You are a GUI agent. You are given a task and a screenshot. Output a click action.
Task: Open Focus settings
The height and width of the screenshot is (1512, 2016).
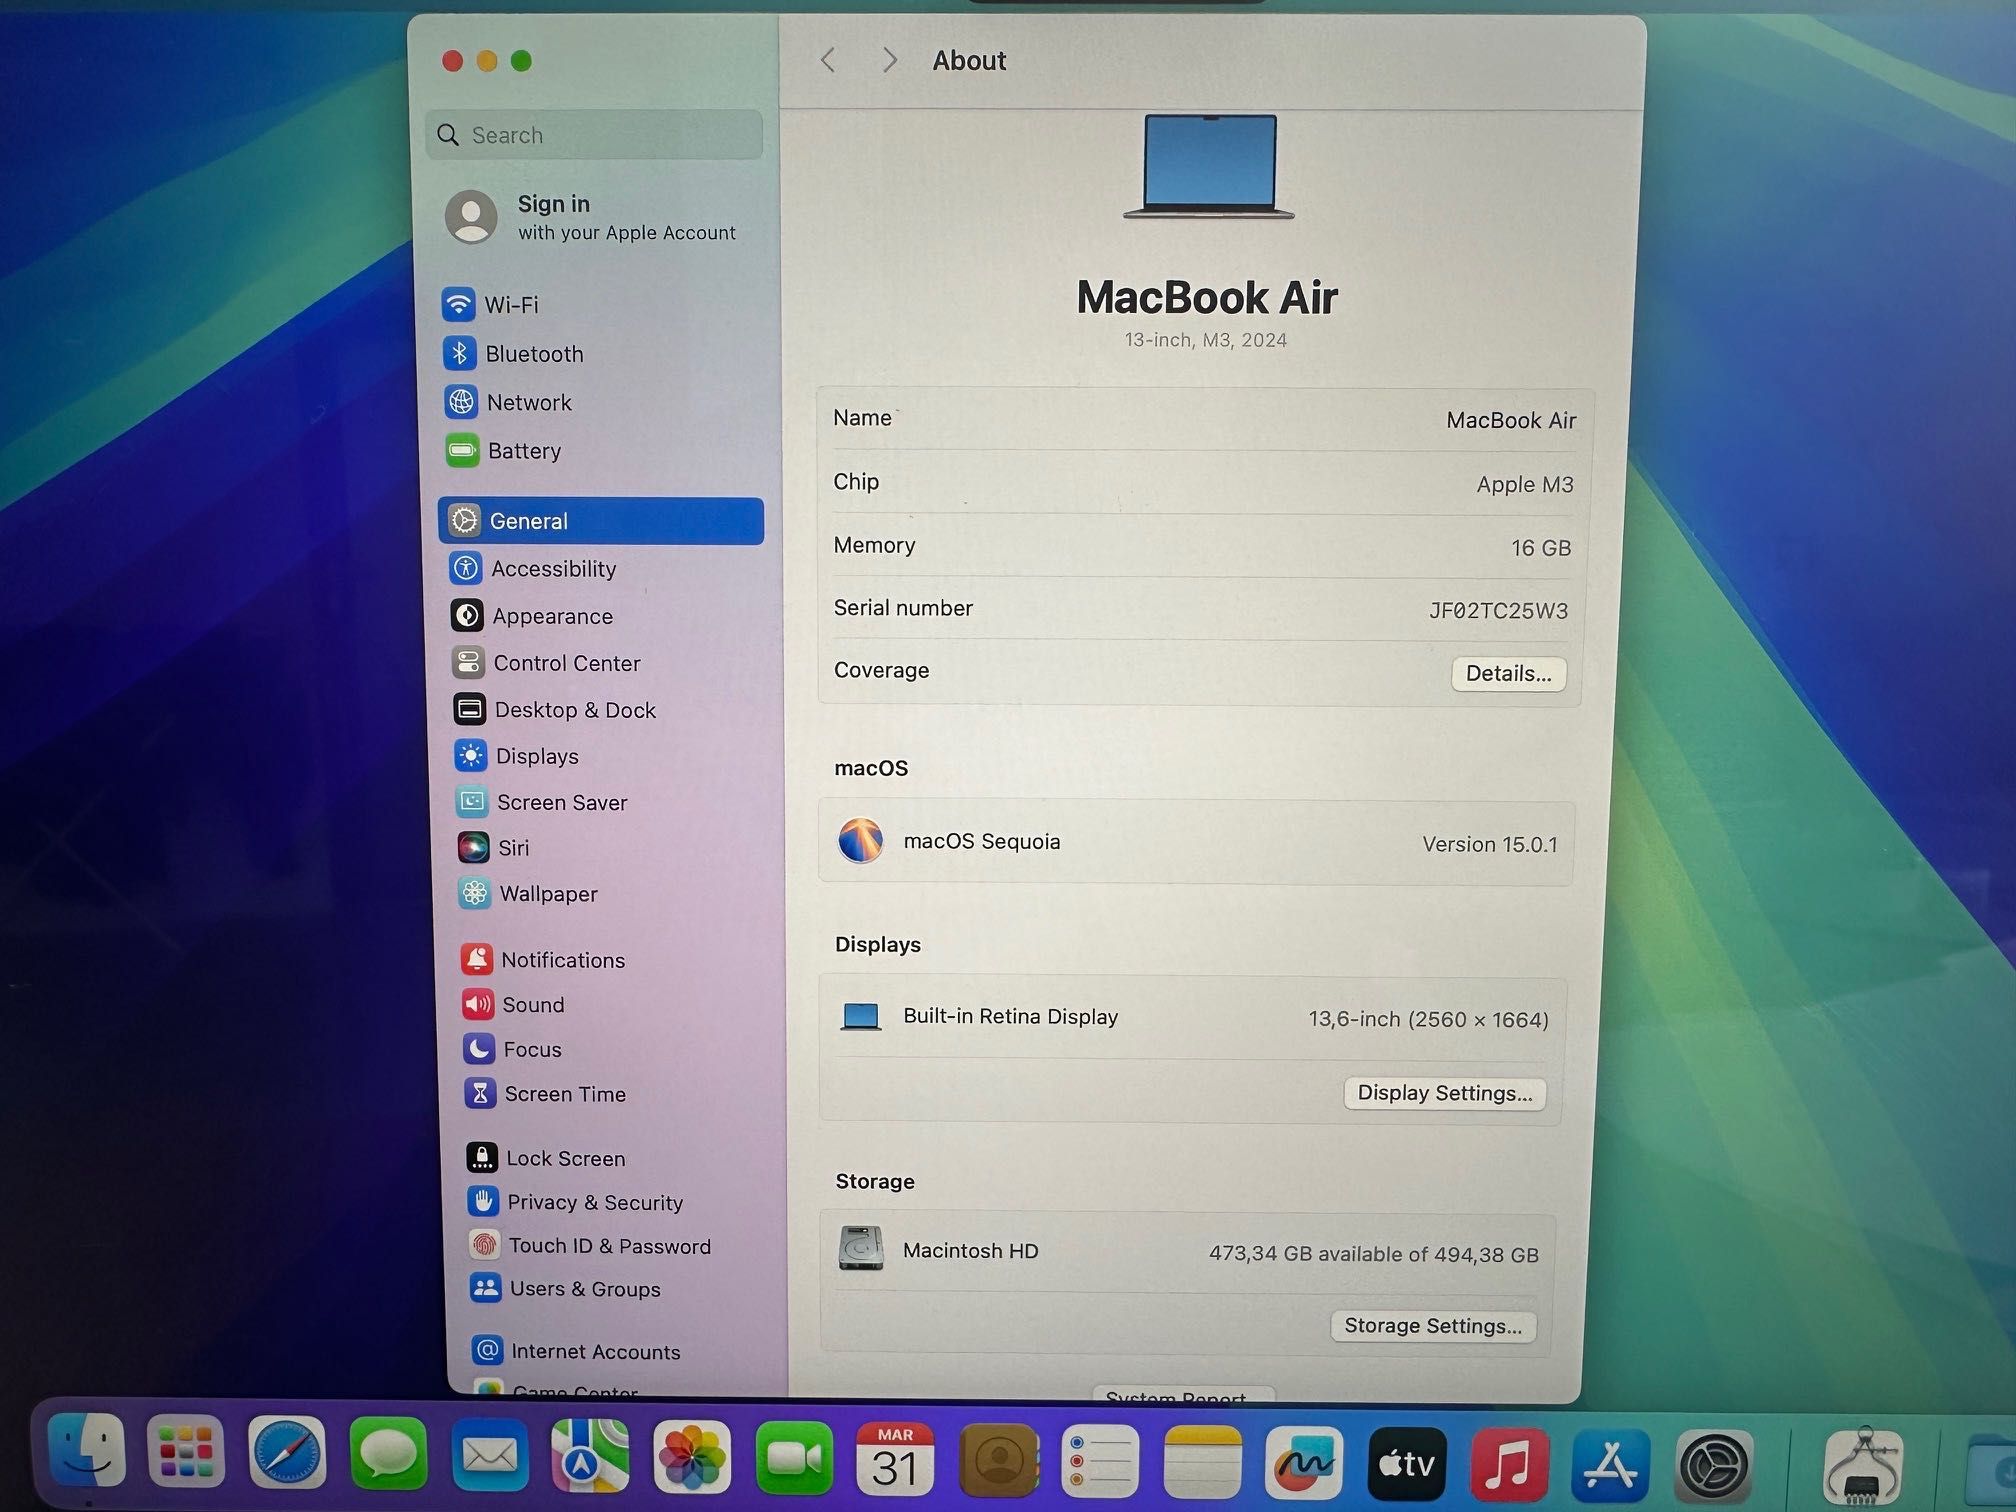pyautogui.click(x=513, y=1050)
